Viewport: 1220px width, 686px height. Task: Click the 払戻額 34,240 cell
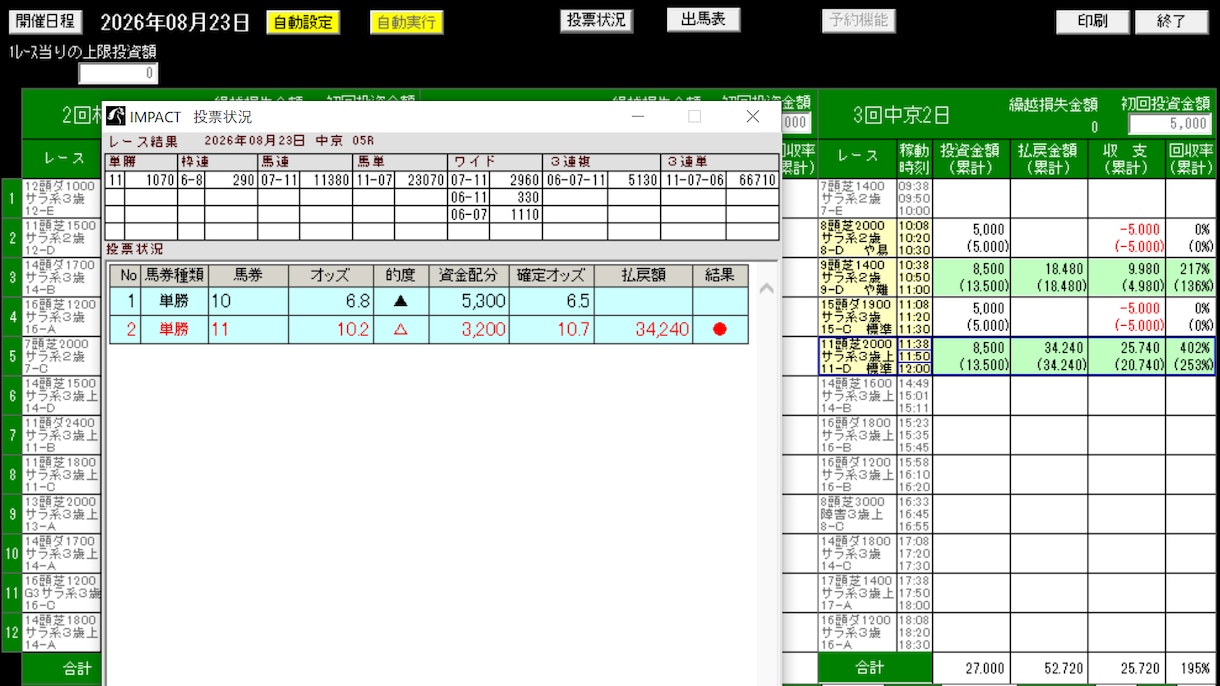643,329
